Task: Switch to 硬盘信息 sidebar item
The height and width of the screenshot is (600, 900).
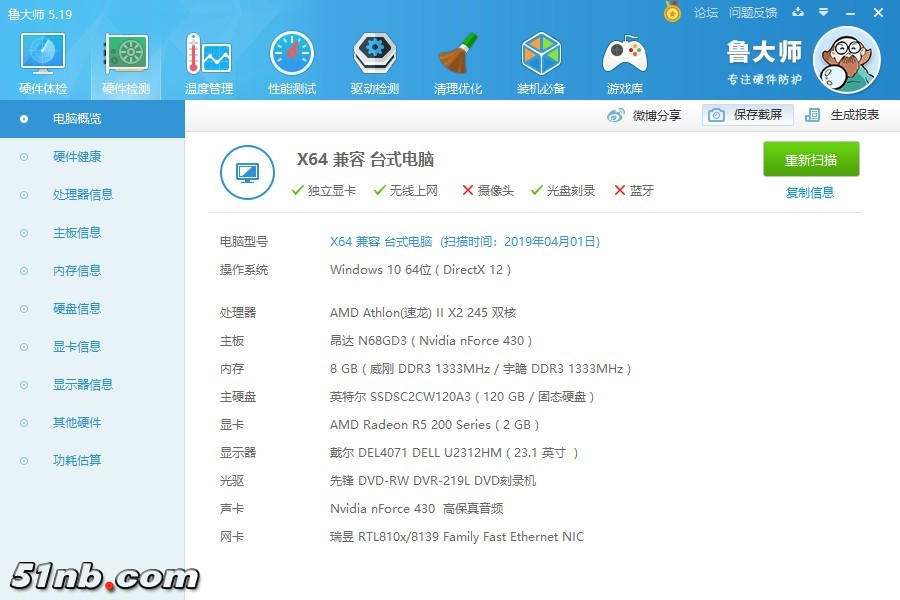Action: coord(77,309)
